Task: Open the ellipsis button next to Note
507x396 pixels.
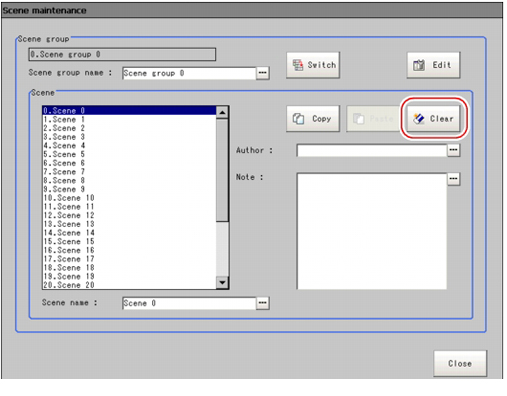Action: (453, 179)
